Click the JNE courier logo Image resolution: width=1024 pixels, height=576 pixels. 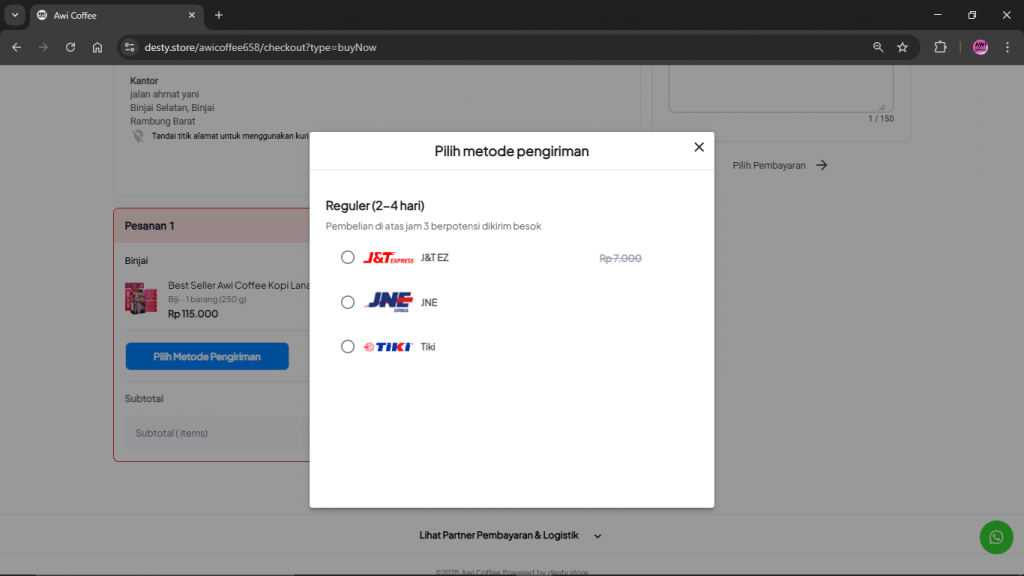[x=389, y=302]
